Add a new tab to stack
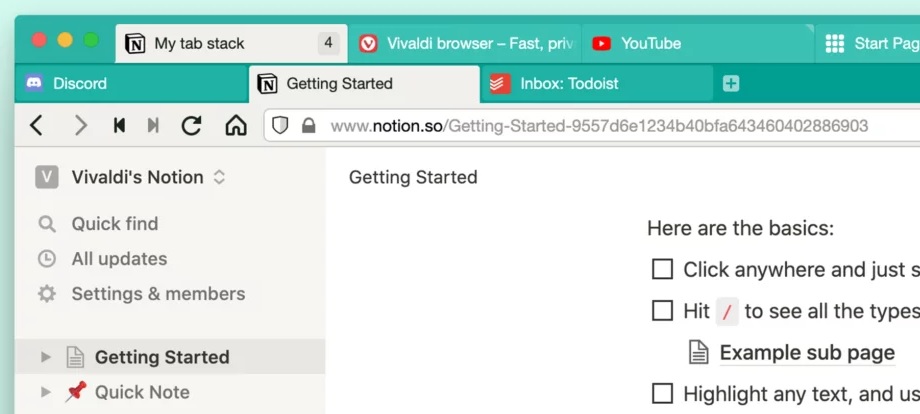920x414 pixels. 731,84
